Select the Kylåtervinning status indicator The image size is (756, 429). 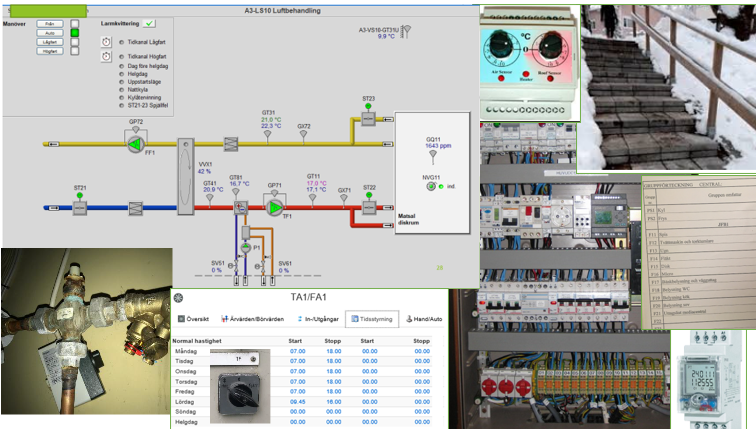coord(122,97)
